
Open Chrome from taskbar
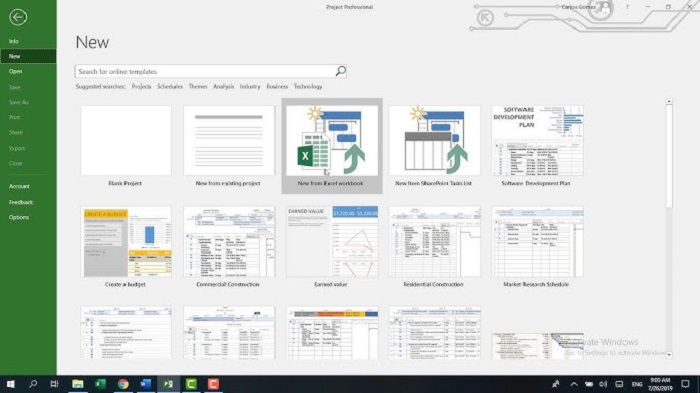coord(123,384)
